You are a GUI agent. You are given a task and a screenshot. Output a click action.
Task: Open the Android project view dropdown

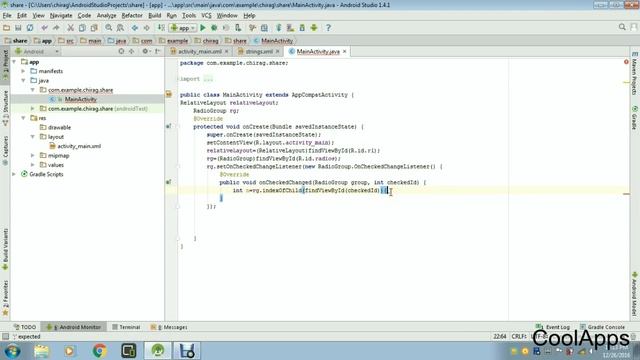pyautogui.click(x=37, y=51)
